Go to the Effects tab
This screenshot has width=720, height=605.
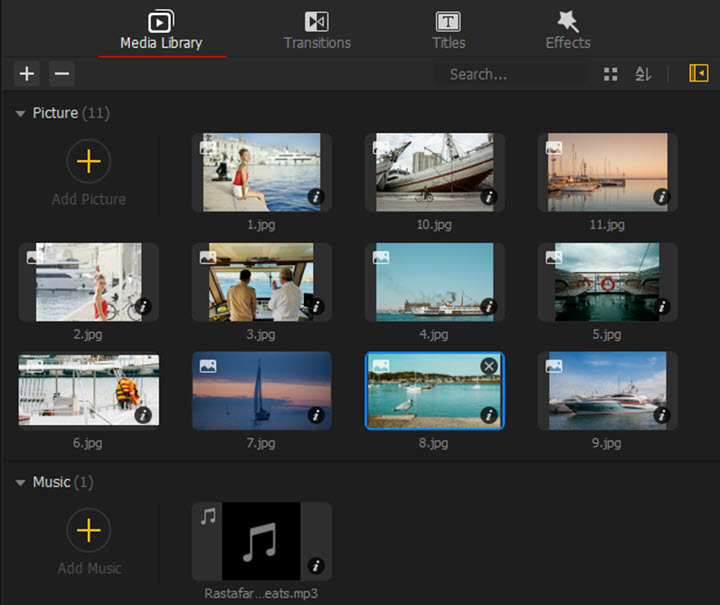coord(567,30)
